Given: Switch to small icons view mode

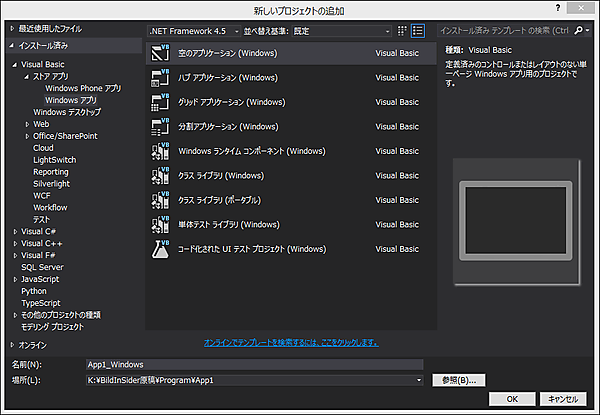Looking at the screenshot, I should click(x=402, y=31).
